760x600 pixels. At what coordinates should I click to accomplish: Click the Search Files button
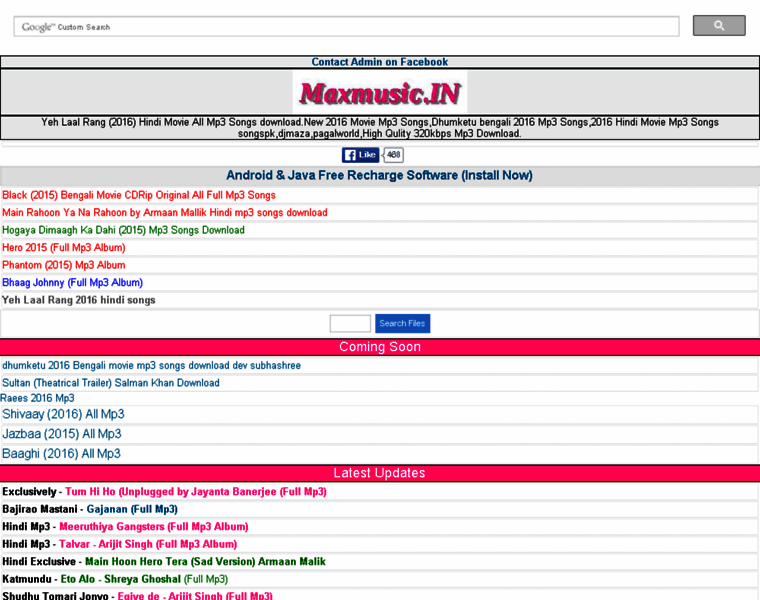coord(402,323)
